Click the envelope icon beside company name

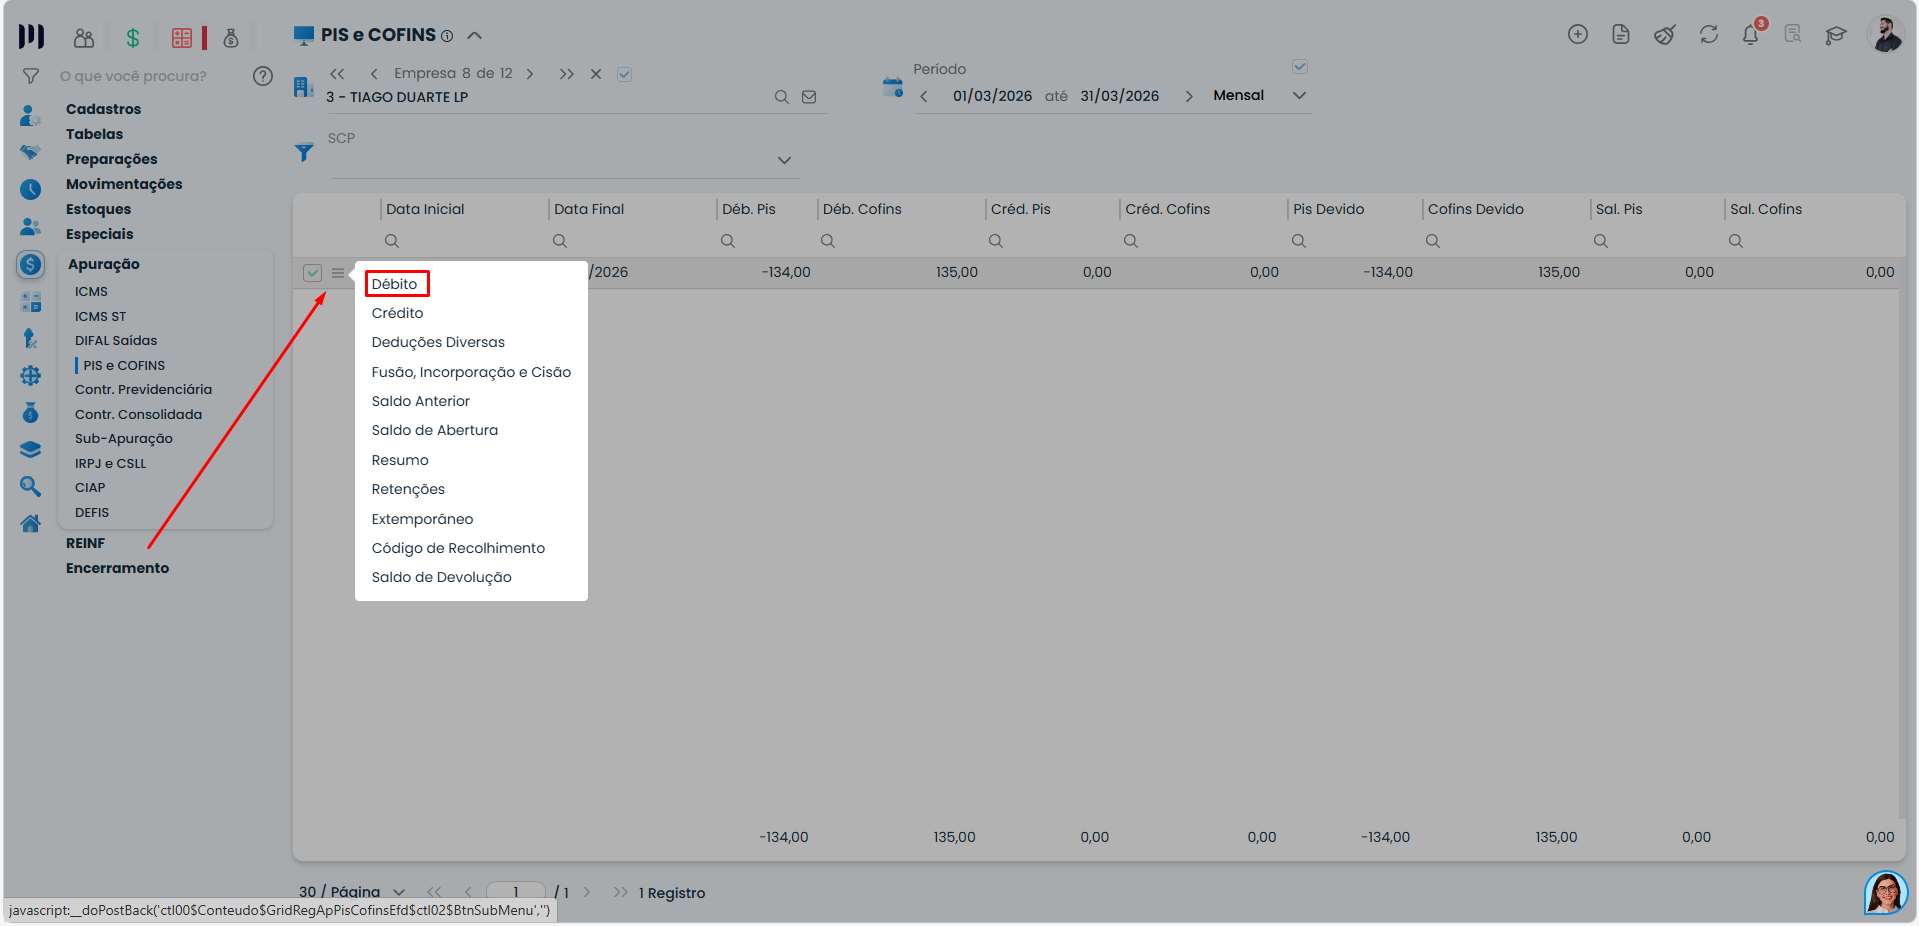coord(809,97)
